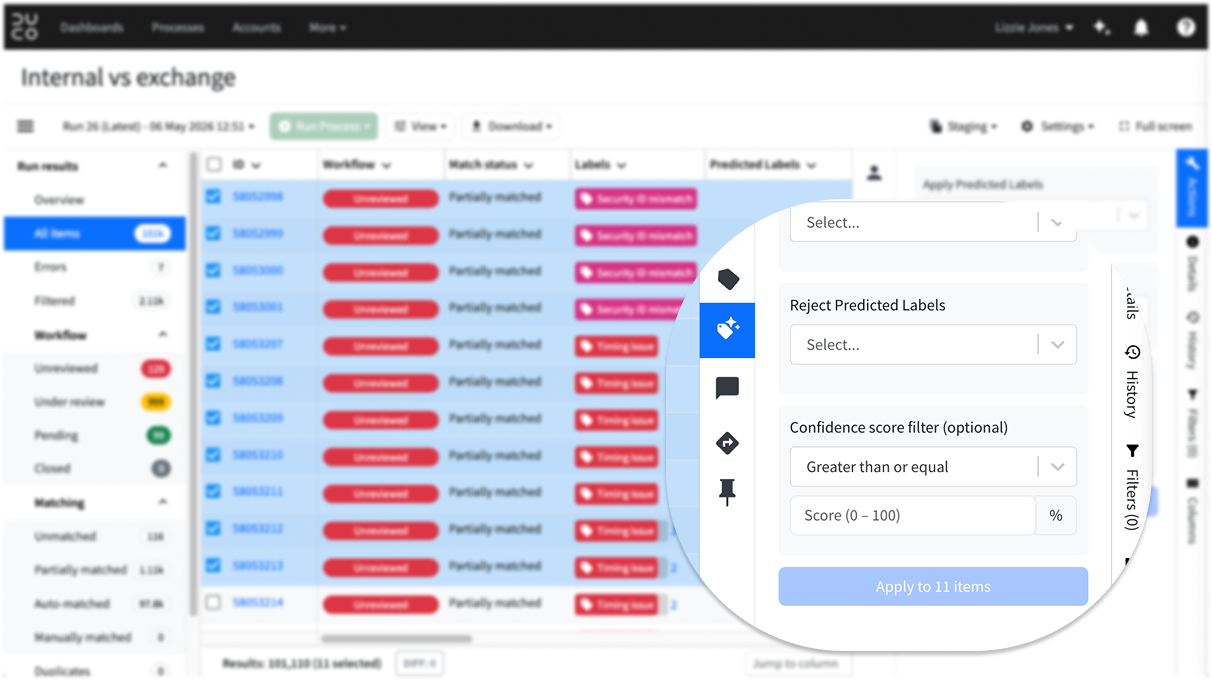Click the Apply to 11 items button
The height and width of the screenshot is (680, 1212).
coord(933,587)
